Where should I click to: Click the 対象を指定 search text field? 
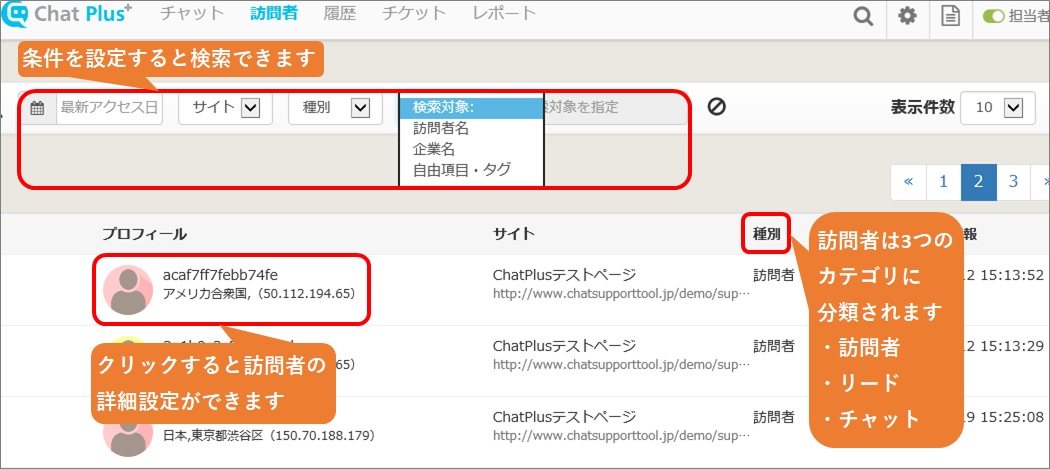615,107
